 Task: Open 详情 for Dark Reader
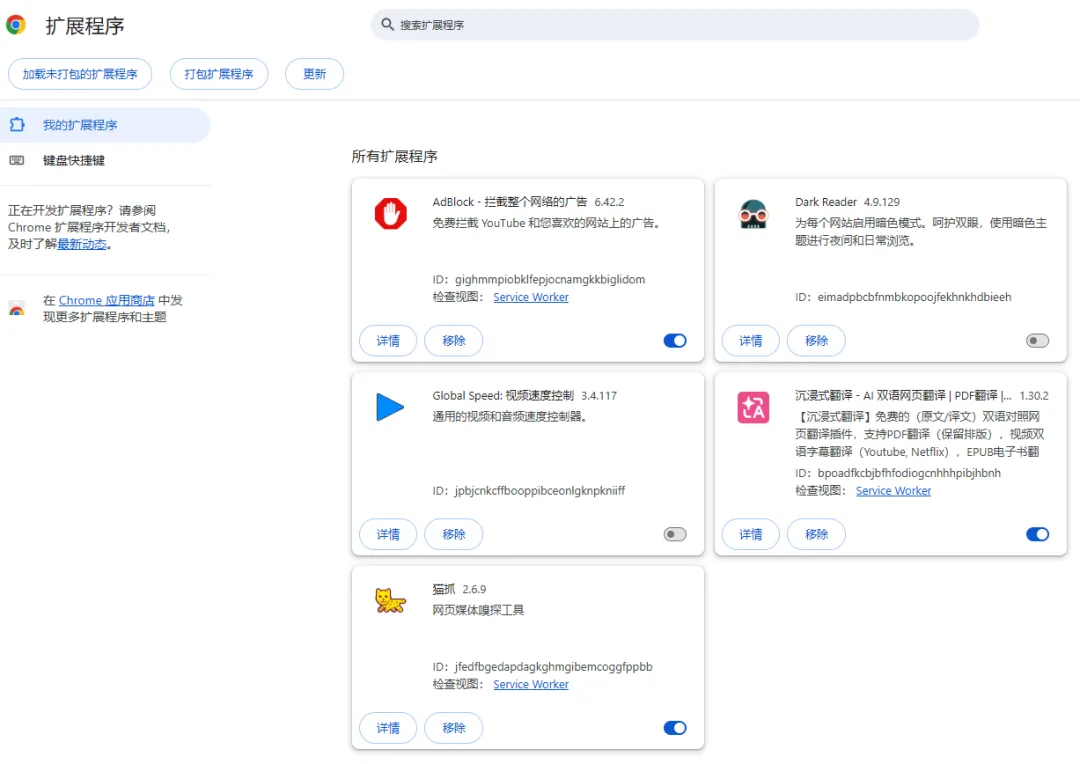pyautogui.click(x=751, y=340)
